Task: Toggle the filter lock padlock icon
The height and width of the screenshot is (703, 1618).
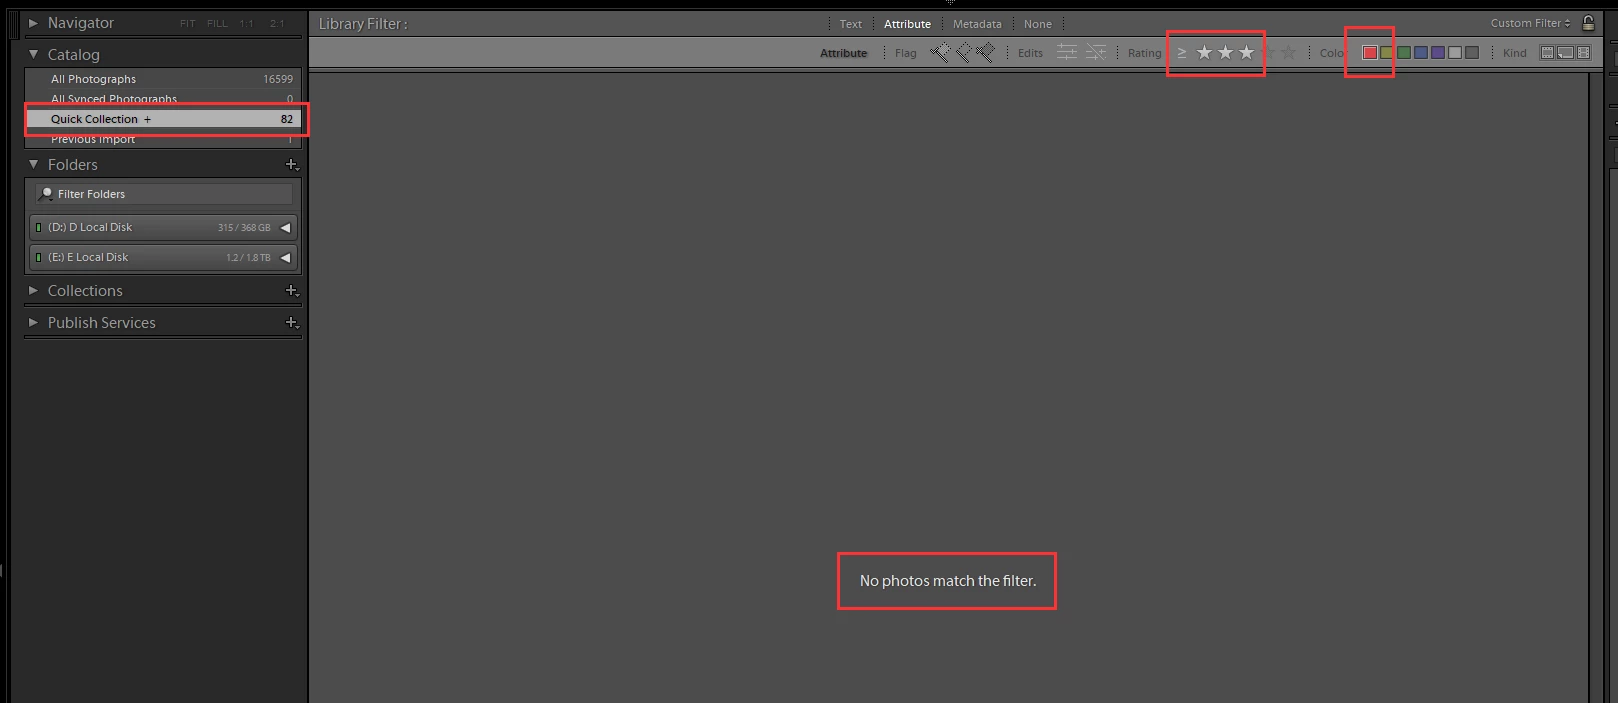Action: (x=1588, y=23)
